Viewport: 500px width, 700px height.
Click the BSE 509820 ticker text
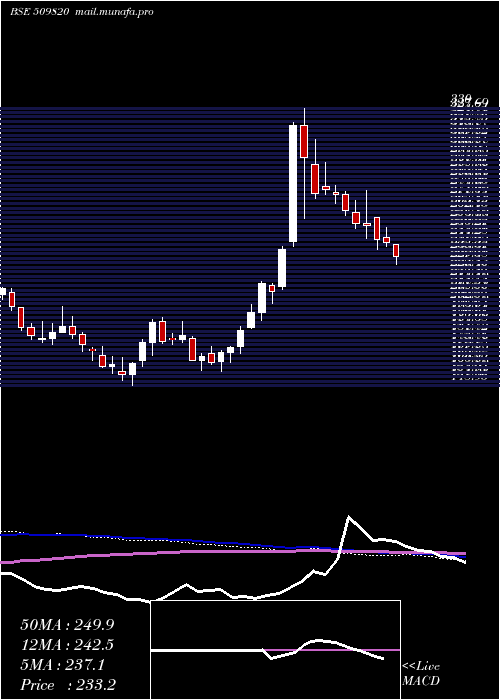coord(39,12)
